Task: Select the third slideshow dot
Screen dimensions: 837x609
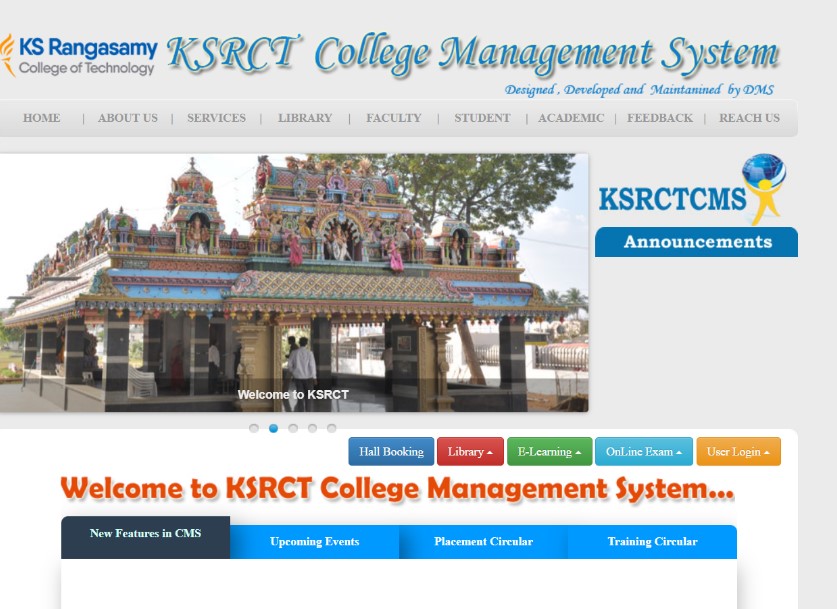Action: (x=293, y=428)
